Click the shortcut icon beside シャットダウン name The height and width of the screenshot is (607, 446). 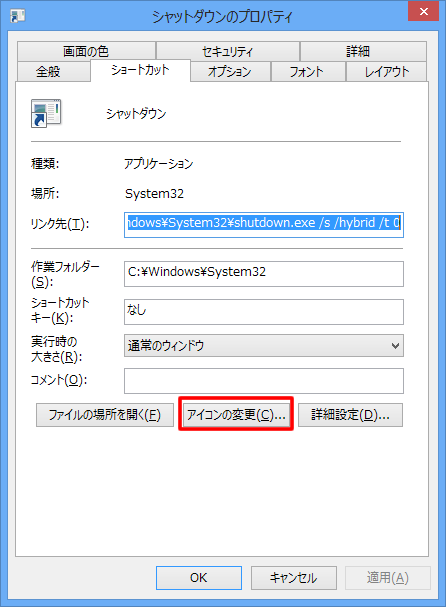(46, 113)
